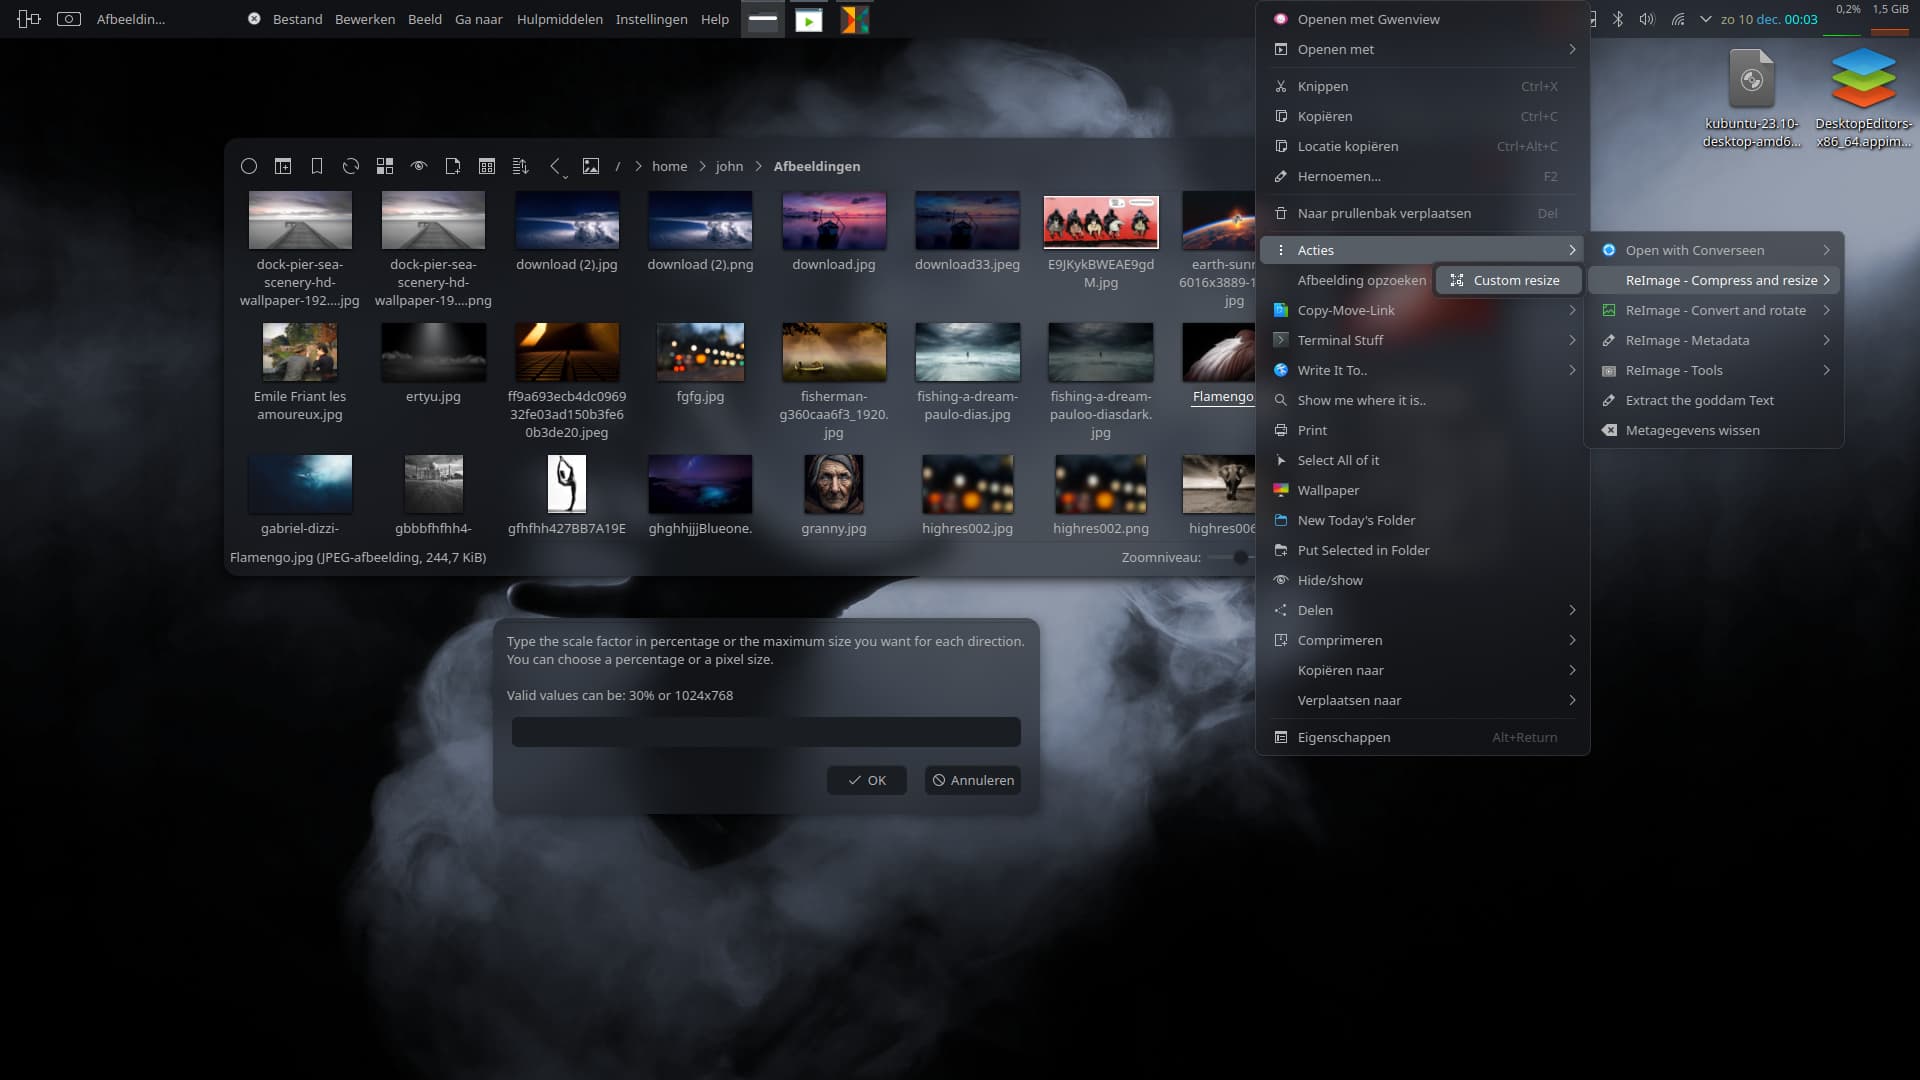The height and width of the screenshot is (1080, 1920).
Task: Open the Hulpmiddelen menu
Action: (559, 19)
